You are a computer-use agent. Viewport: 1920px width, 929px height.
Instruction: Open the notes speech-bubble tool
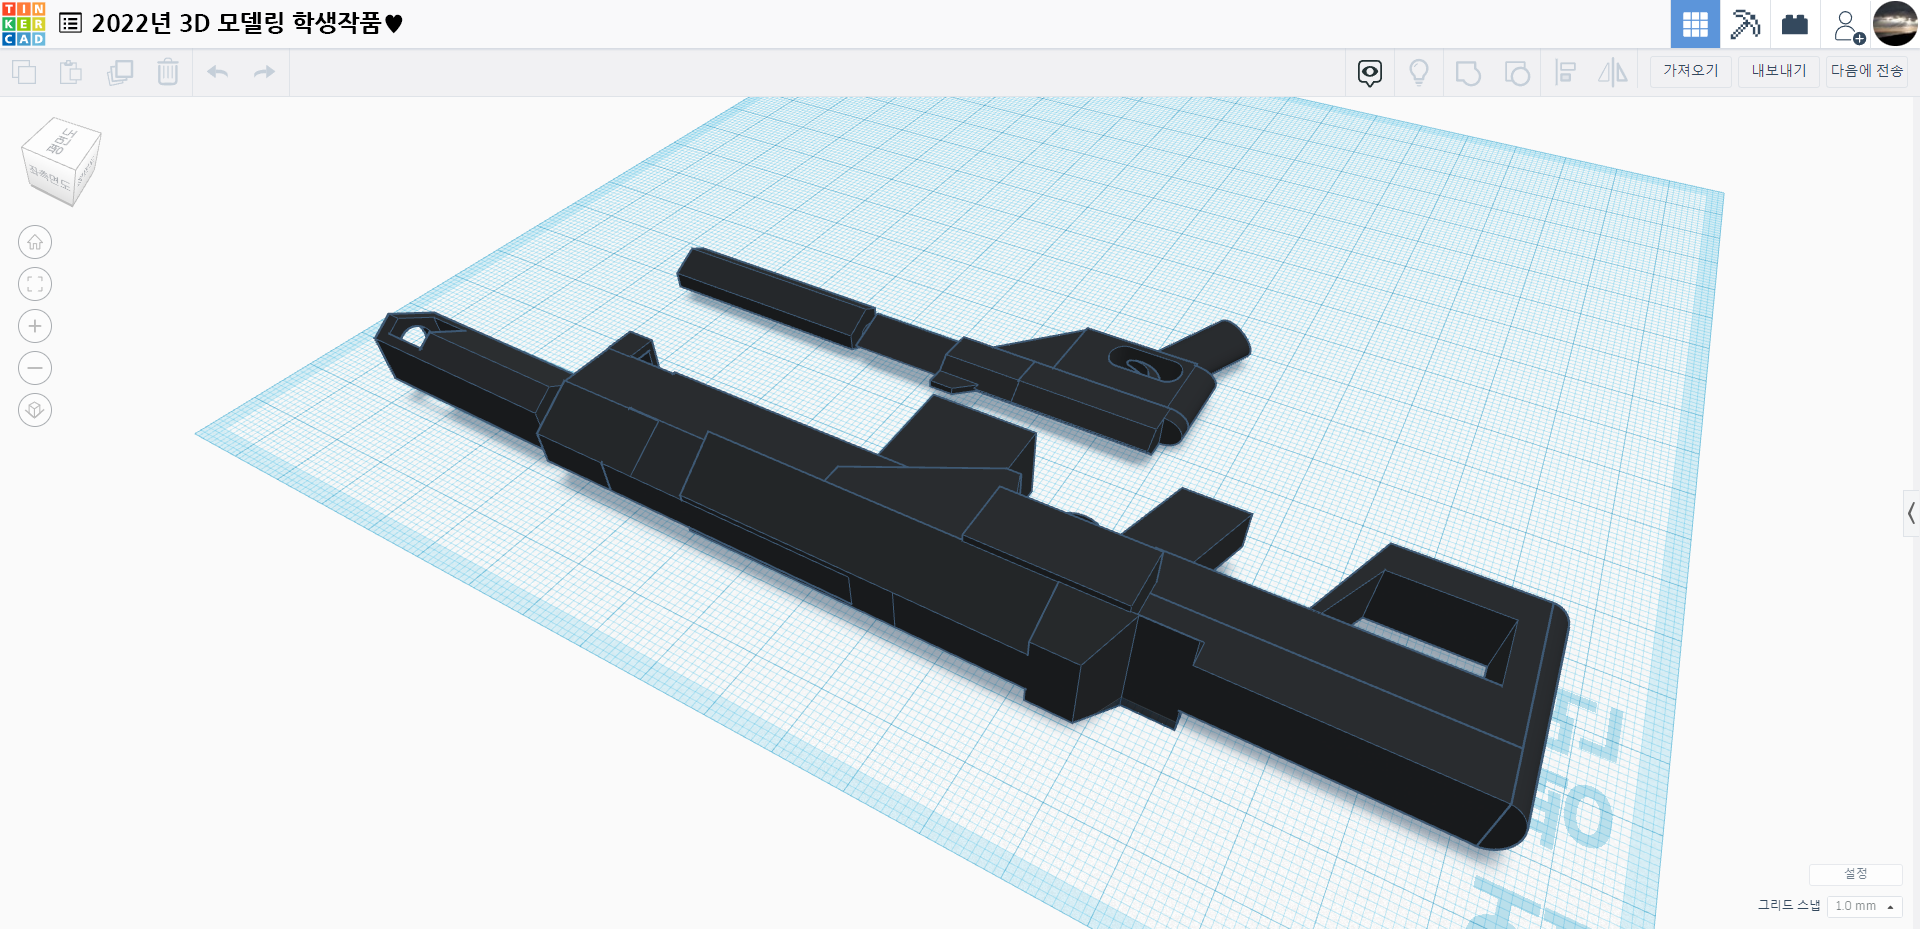coord(1370,72)
